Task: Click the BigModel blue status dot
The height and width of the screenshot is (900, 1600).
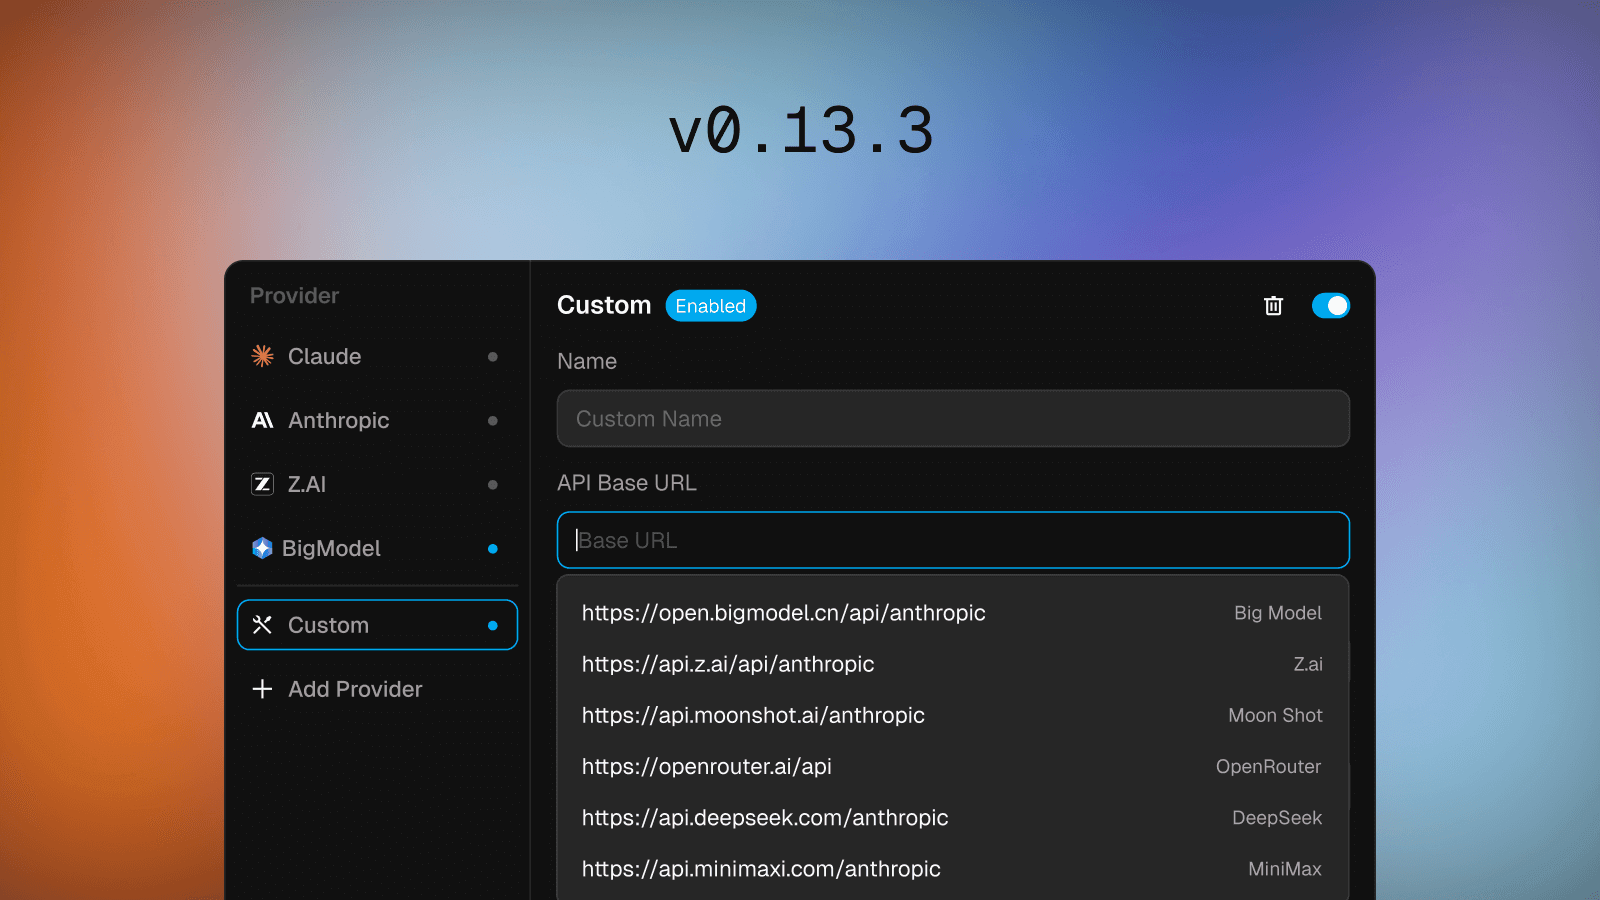Action: pyautogui.click(x=492, y=548)
